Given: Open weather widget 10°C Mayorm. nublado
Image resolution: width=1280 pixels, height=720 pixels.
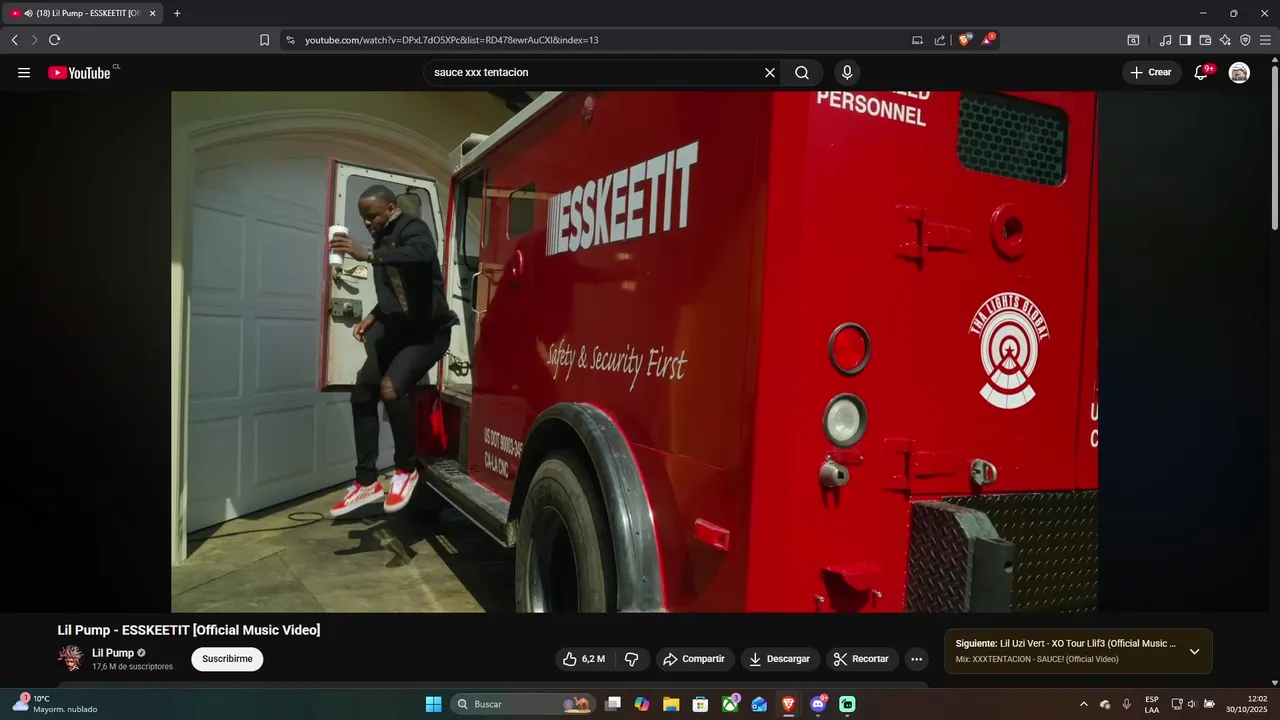Looking at the screenshot, I should click(55, 704).
